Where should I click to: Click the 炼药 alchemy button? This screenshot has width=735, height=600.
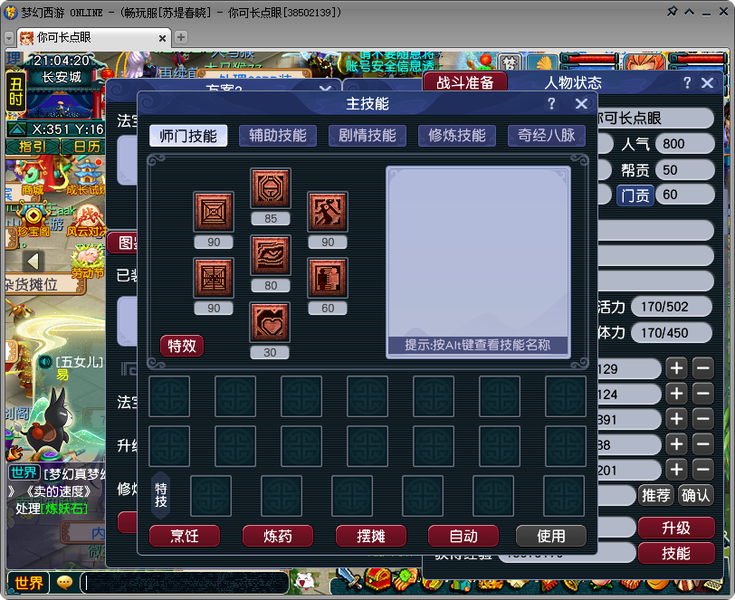[x=278, y=536]
